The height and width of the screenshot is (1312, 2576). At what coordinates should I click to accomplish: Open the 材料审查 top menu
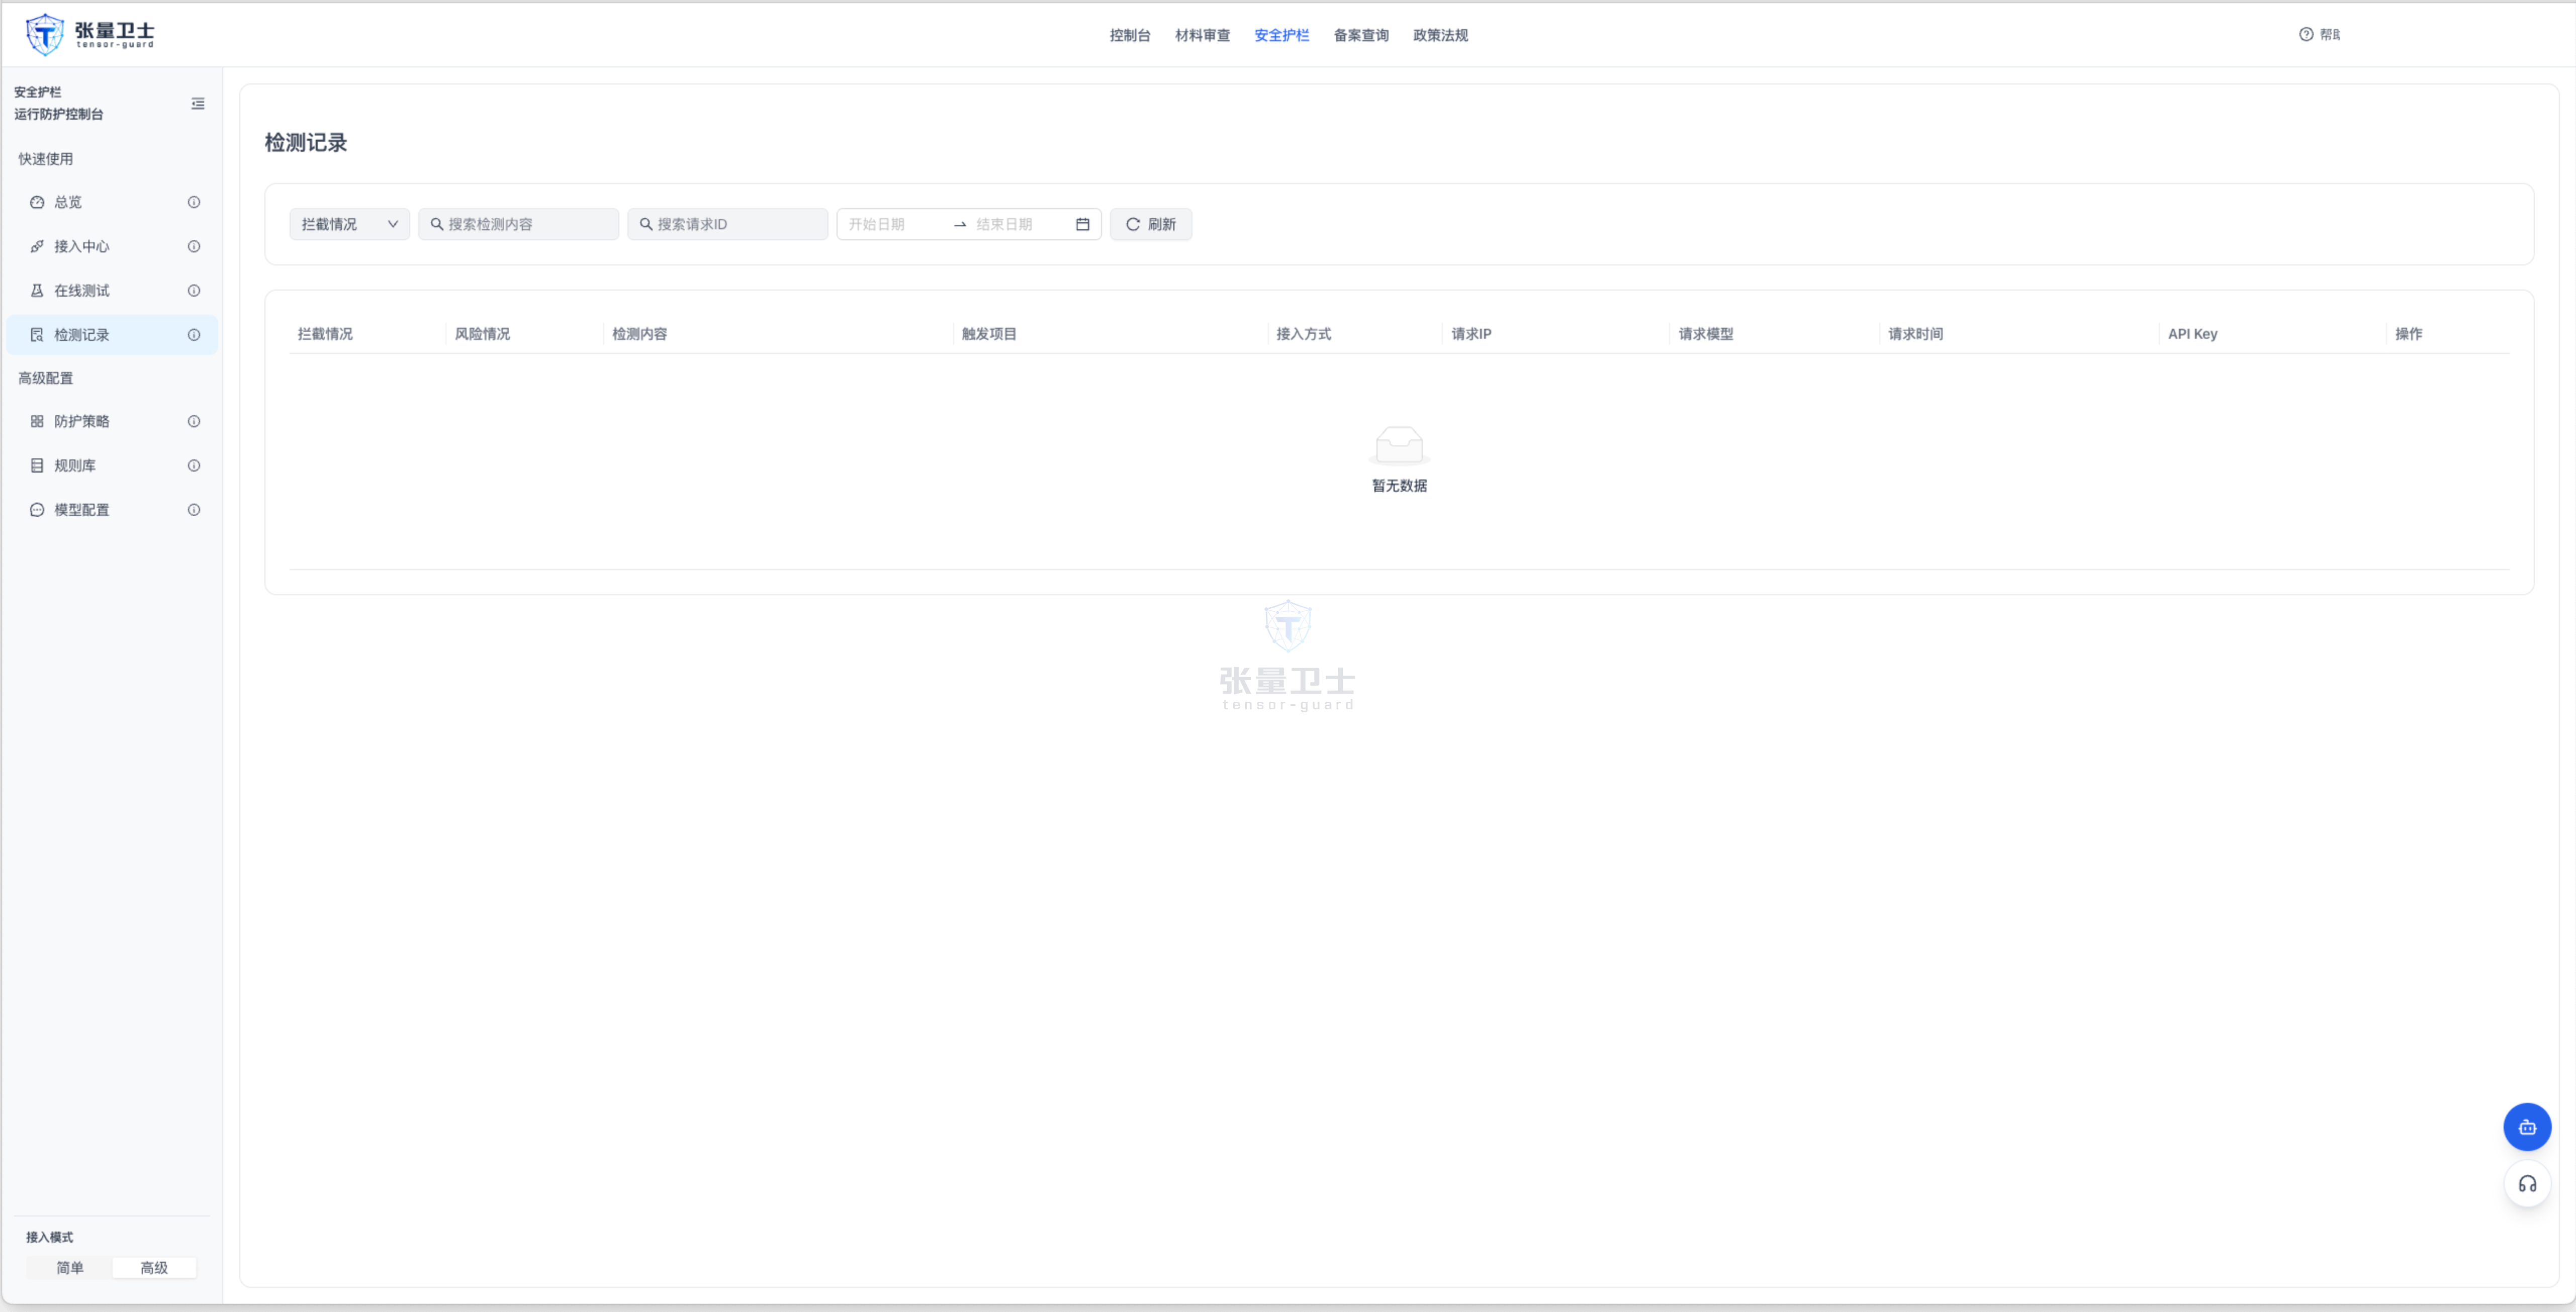pos(1202,35)
